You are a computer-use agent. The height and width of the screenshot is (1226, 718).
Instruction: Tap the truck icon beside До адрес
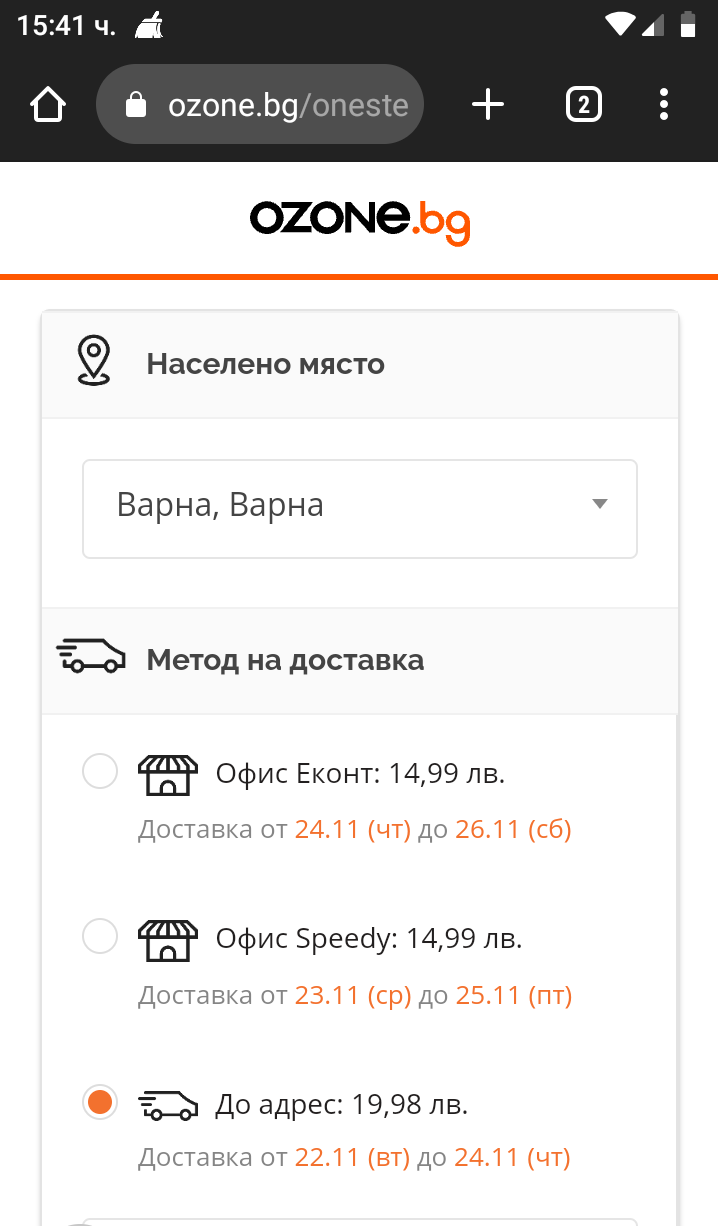(168, 1104)
